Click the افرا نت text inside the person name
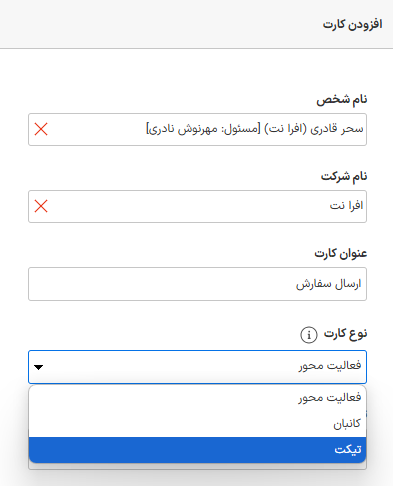Image resolution: width=393 pixels, height=486 pixels. pos(285,129)
